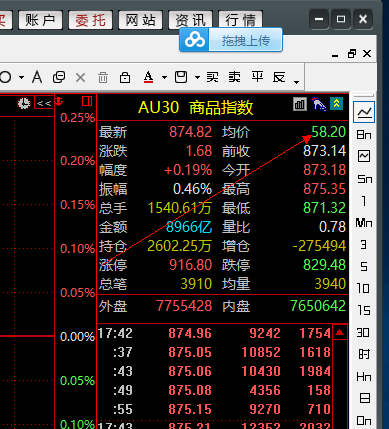Click the average price value 58.20
The height and width of the screenshot is (429, 389).
pyautogui.click(x=328, y=132)
